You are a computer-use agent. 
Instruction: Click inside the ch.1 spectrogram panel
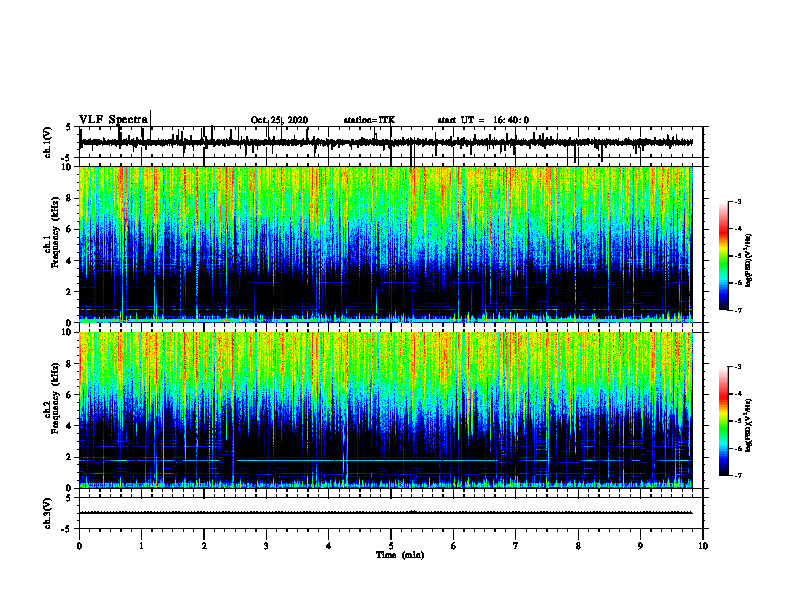(x=385, y=244)
